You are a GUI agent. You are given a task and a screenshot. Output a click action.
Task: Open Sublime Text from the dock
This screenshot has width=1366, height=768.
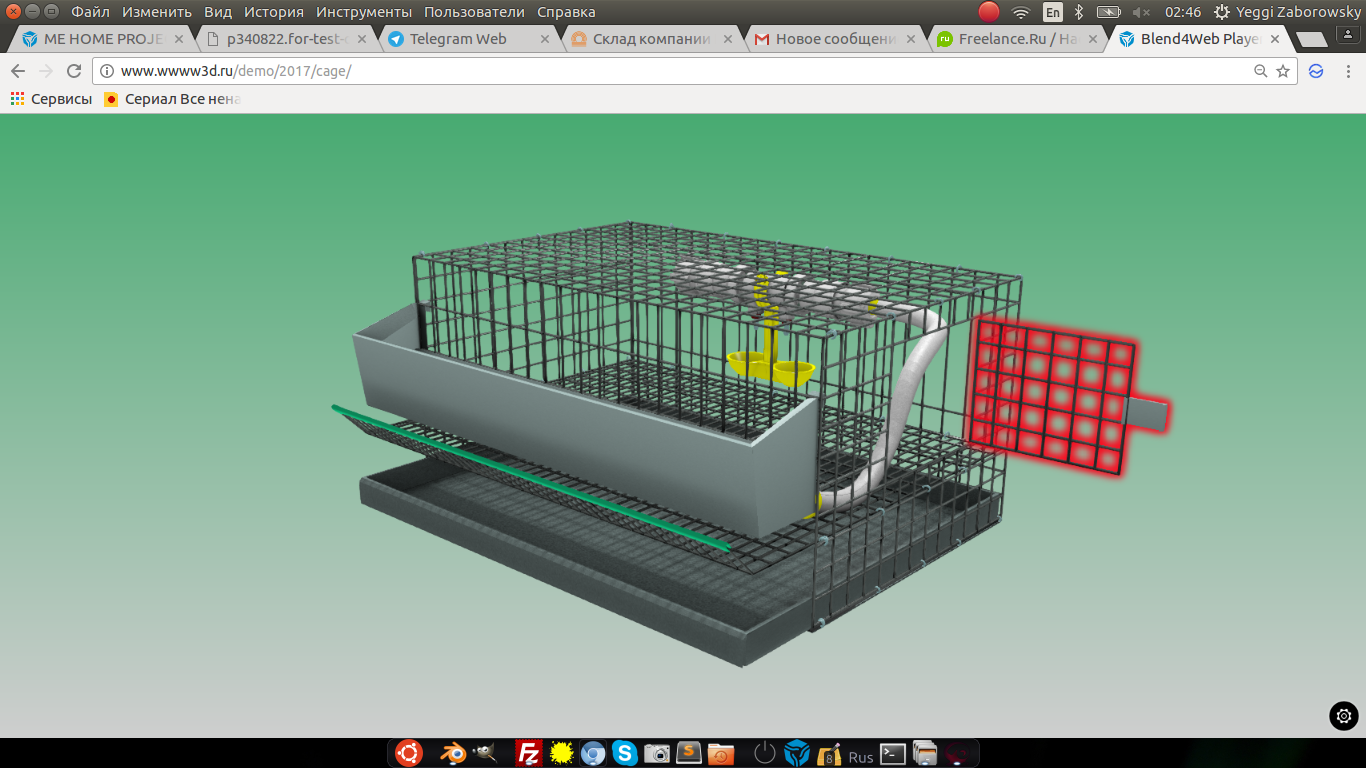(689, 753)
